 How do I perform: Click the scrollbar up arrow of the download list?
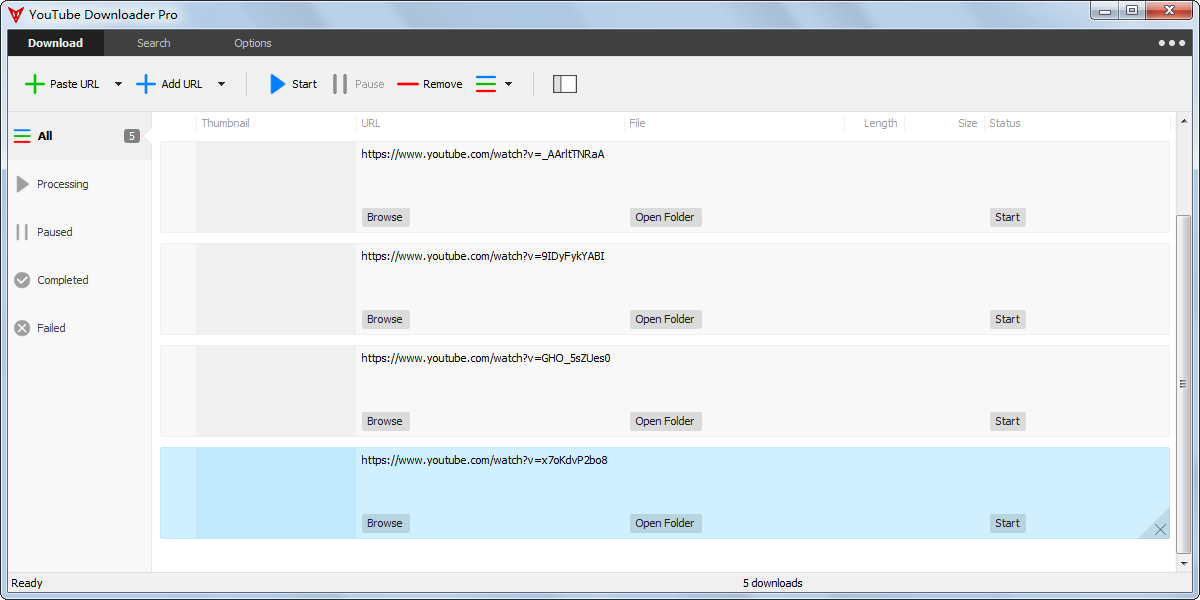1184,120
